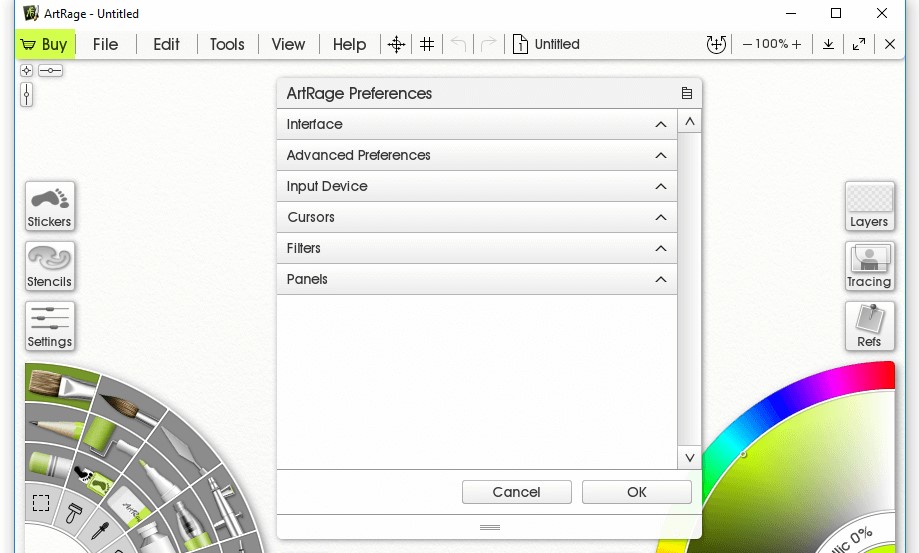Click the Cancel button
The width and height of the screenshot is (919, 553).
(516, 492)
